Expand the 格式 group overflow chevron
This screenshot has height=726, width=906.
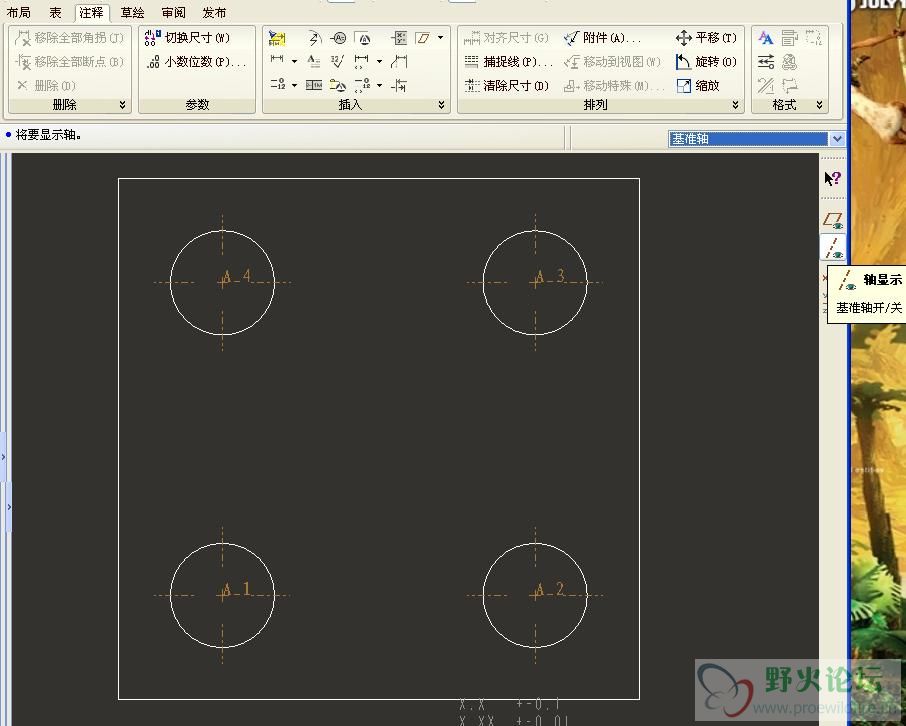(x=819, y=105)
